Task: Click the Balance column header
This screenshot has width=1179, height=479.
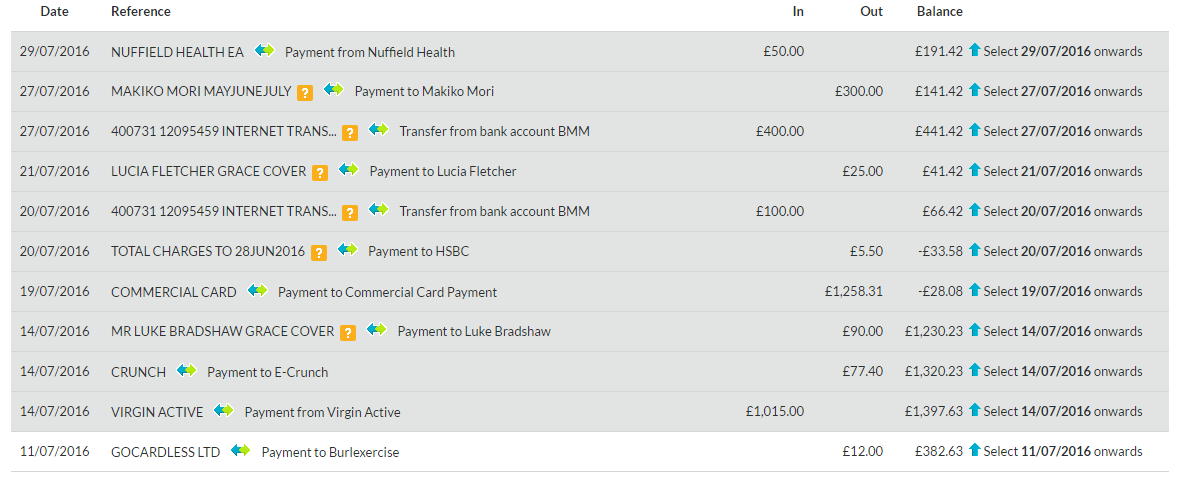Action: click(x=939, y=11)
